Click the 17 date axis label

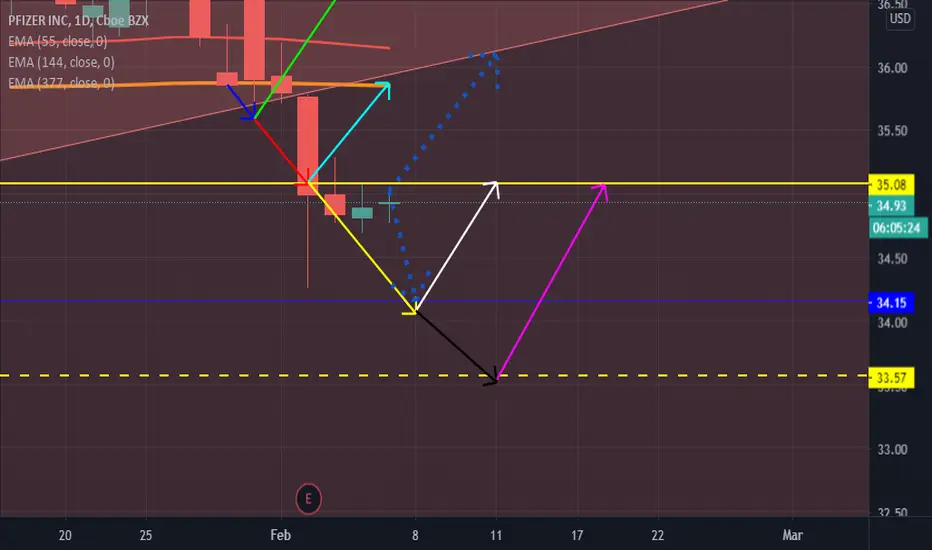tap(577, 535)
